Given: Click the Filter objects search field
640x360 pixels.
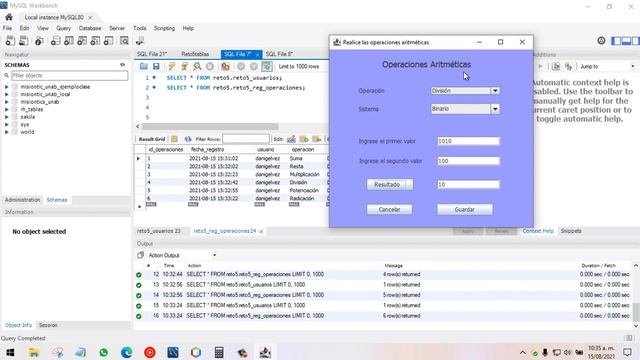Looking at the screenshot, I should (69, 76).
